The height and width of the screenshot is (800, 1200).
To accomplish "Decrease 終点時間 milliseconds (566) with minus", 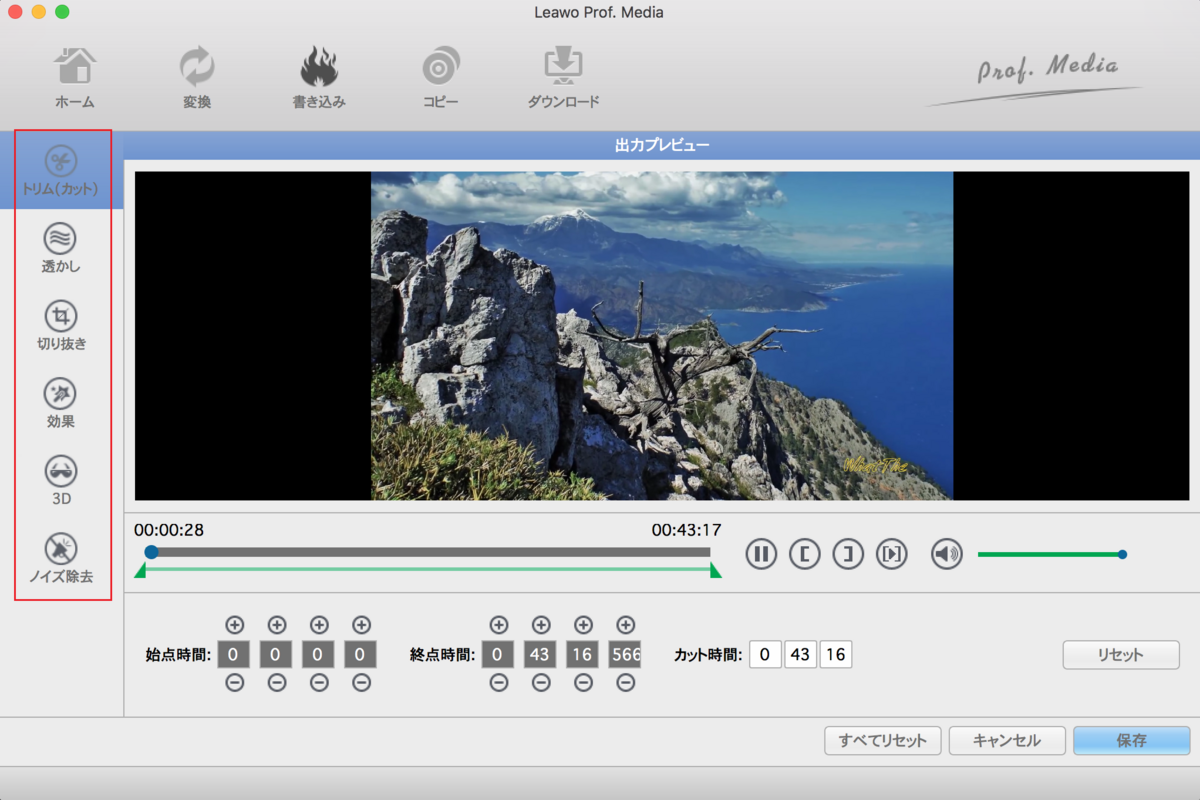I will pos(625,683).
